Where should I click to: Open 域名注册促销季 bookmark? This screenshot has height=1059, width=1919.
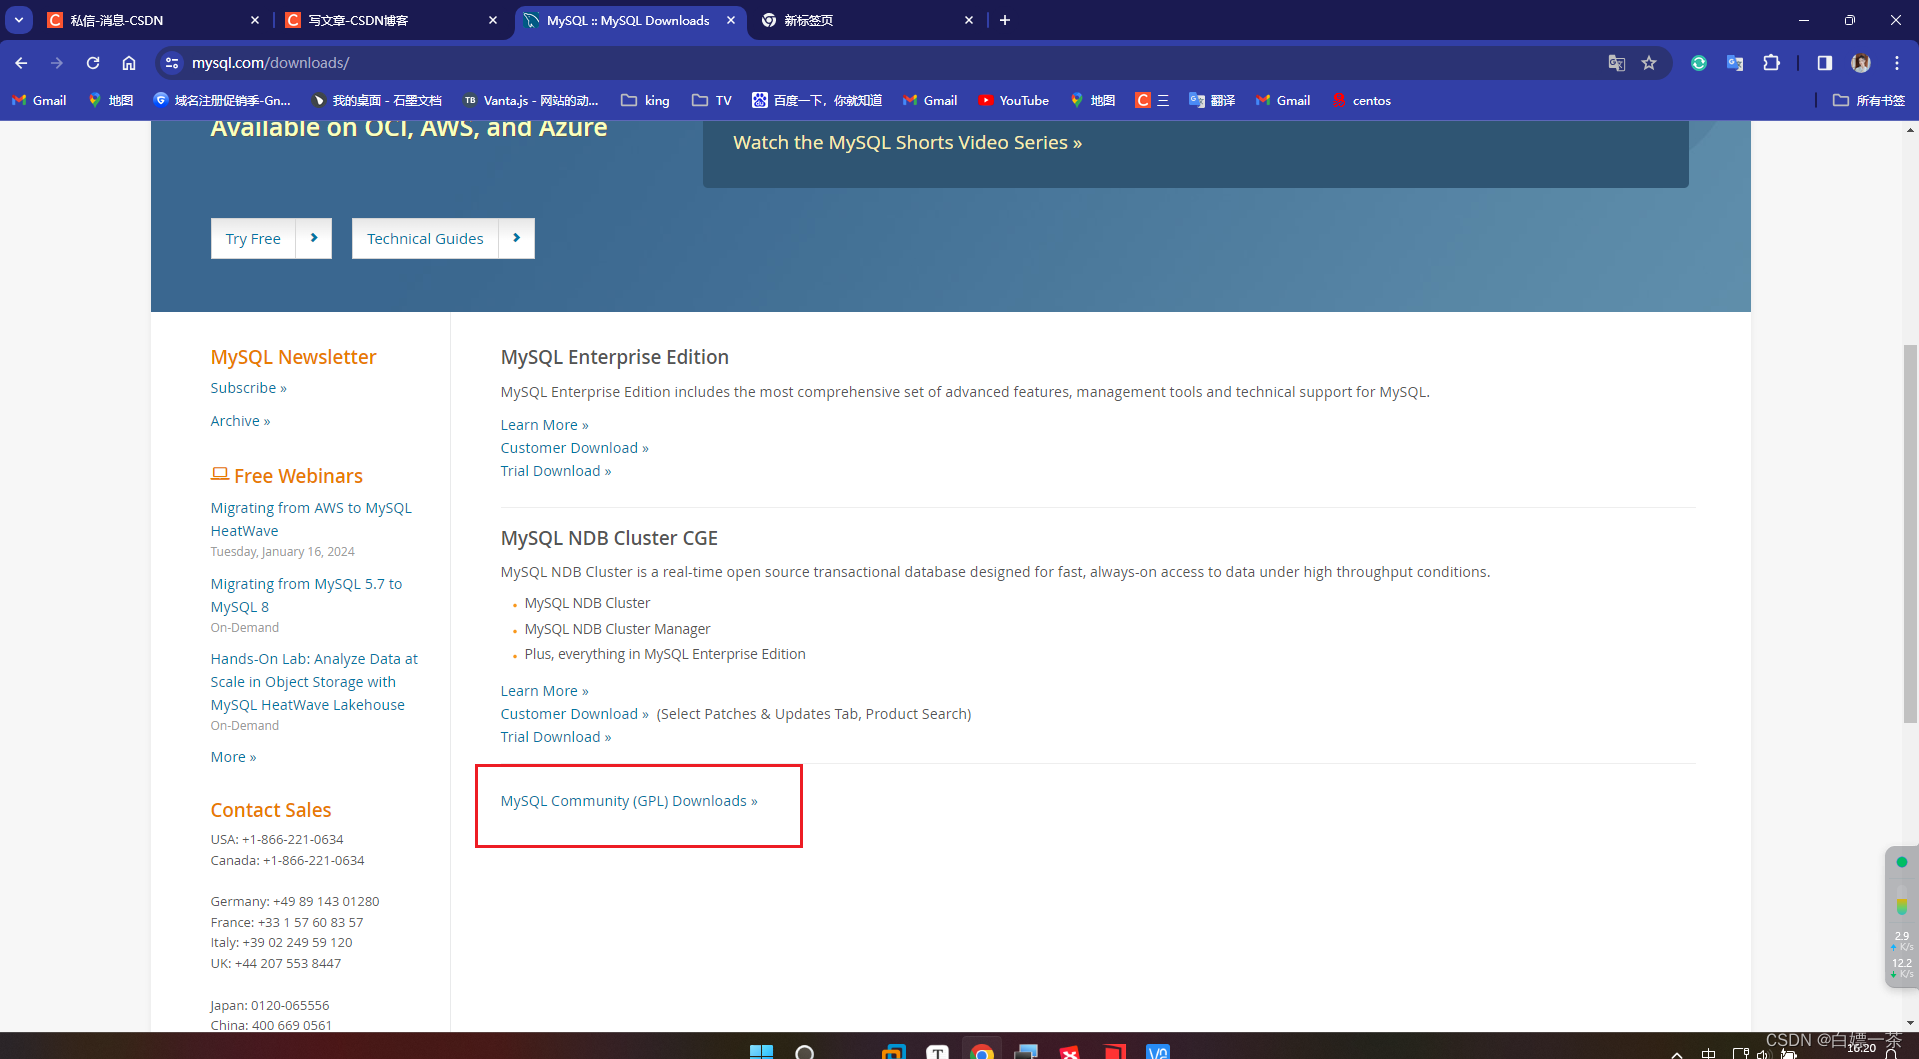pyautogui.click(x=222, y=101)
